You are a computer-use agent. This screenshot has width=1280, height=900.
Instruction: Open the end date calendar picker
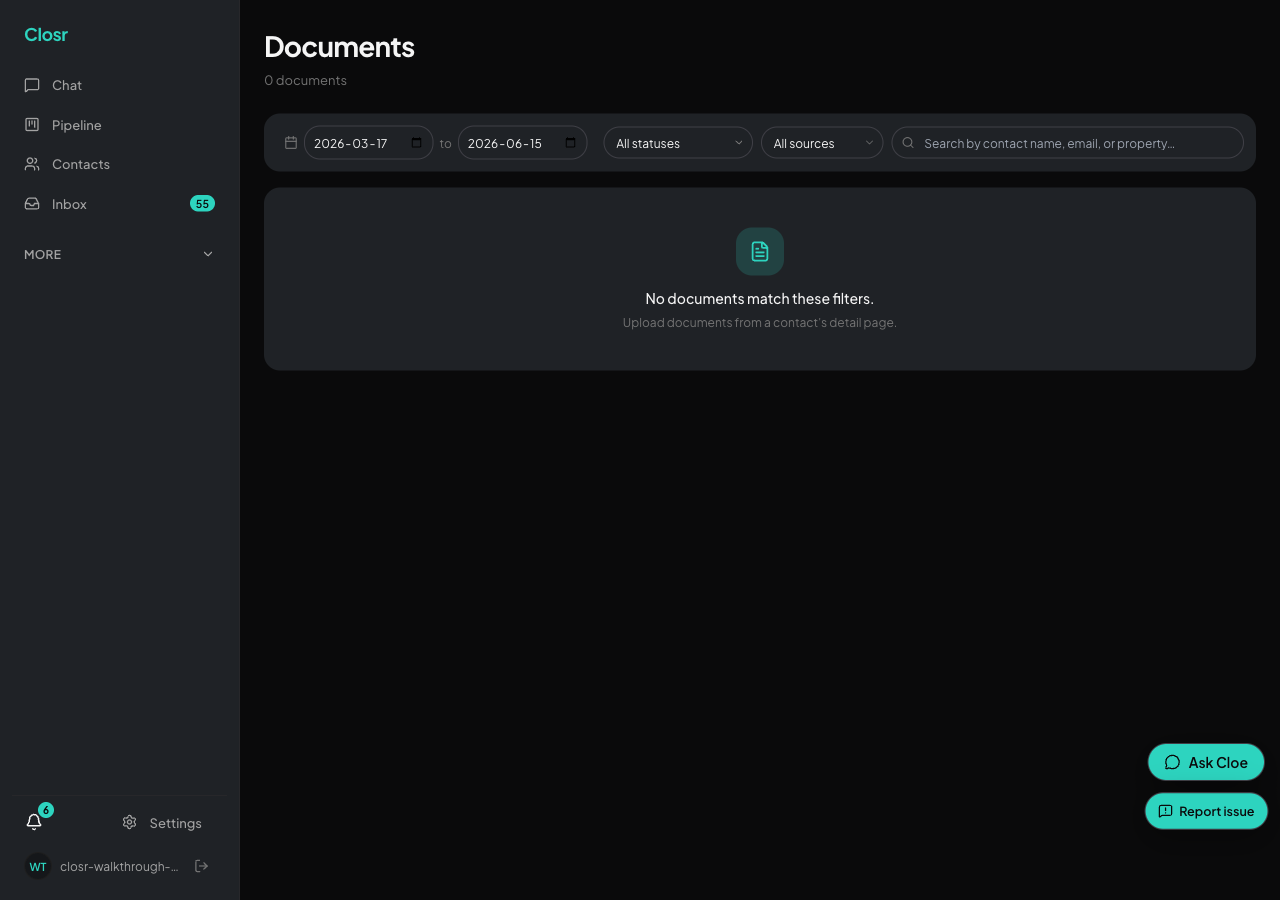click(571, 143)
